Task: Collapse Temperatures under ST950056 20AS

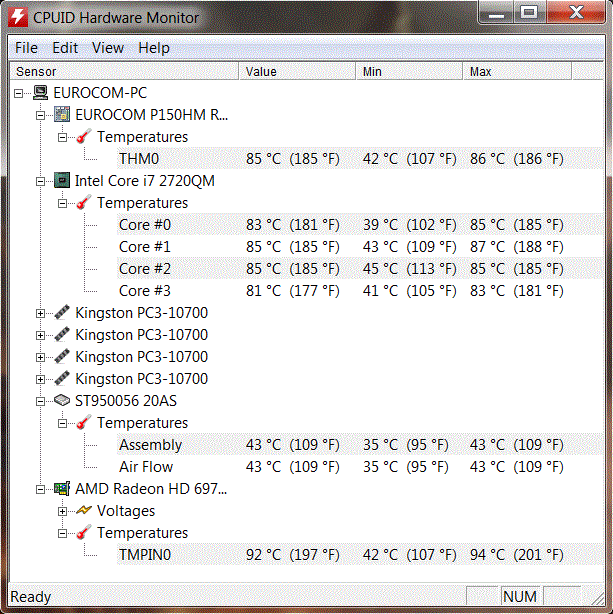Action: 62,424
